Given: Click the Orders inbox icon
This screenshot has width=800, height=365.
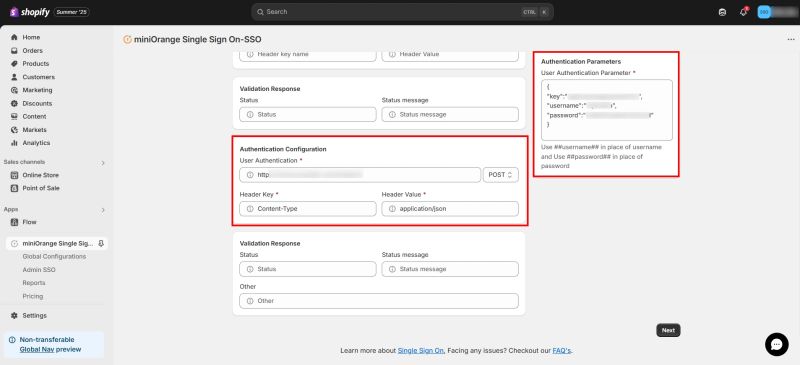Looking at the screenshot, I should coord(14,51).
